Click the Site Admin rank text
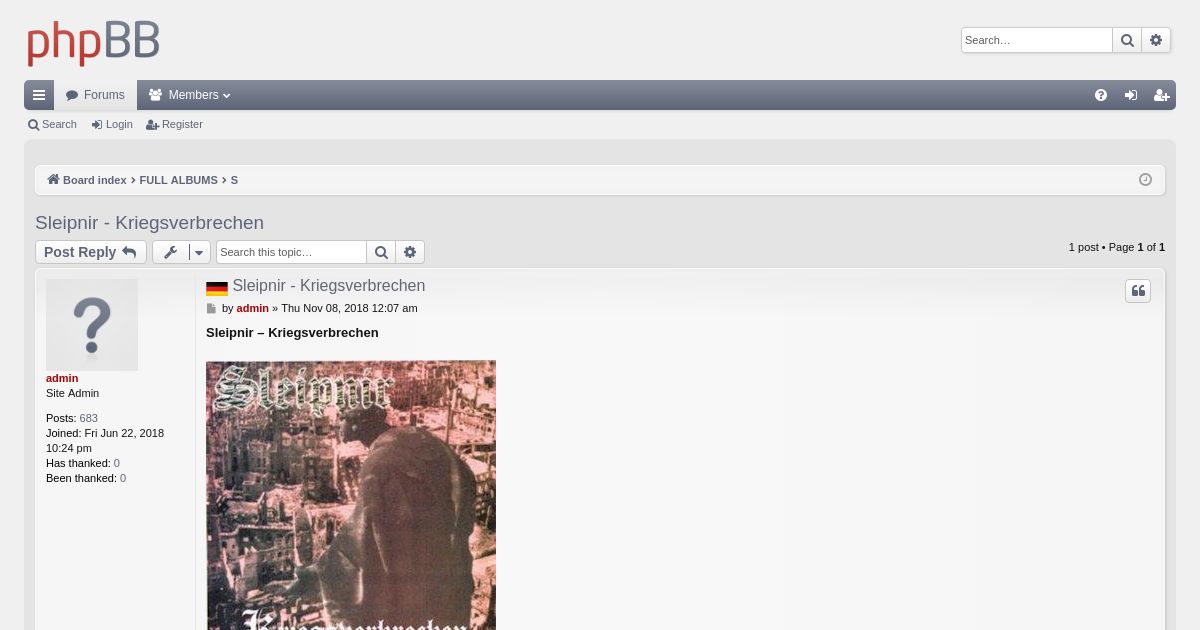This screenshot has width=1200, height=630. pos(72,393)
